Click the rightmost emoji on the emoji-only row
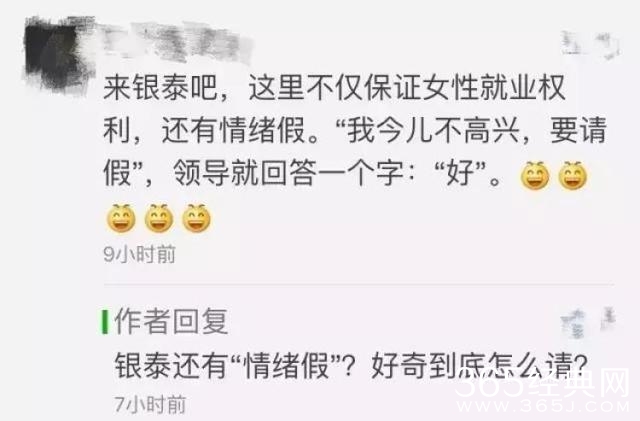Image resolution: width=640 pixels, height=421 pixels. click(197, 218)
